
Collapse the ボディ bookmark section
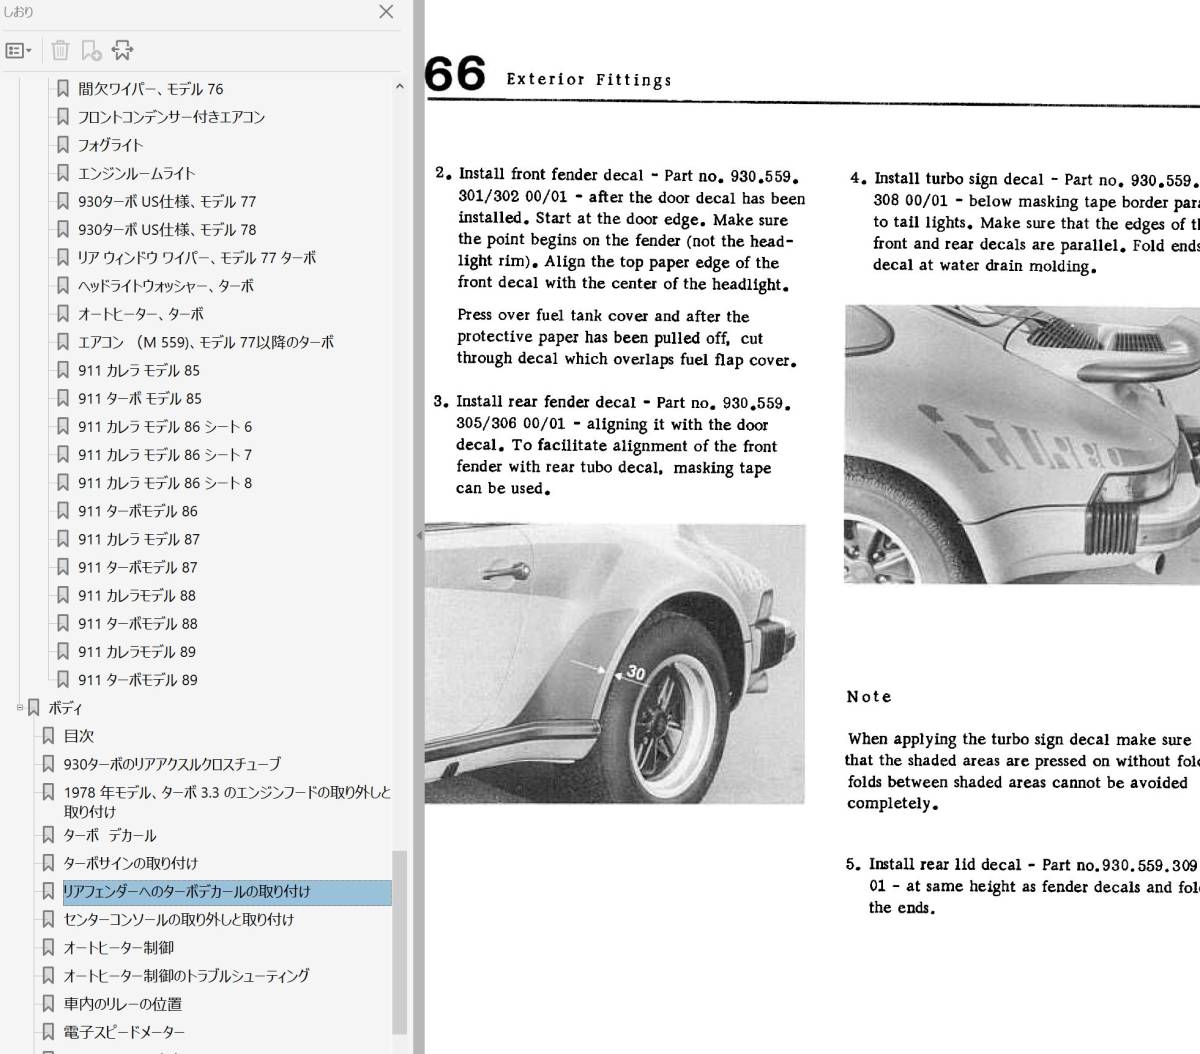19,707
